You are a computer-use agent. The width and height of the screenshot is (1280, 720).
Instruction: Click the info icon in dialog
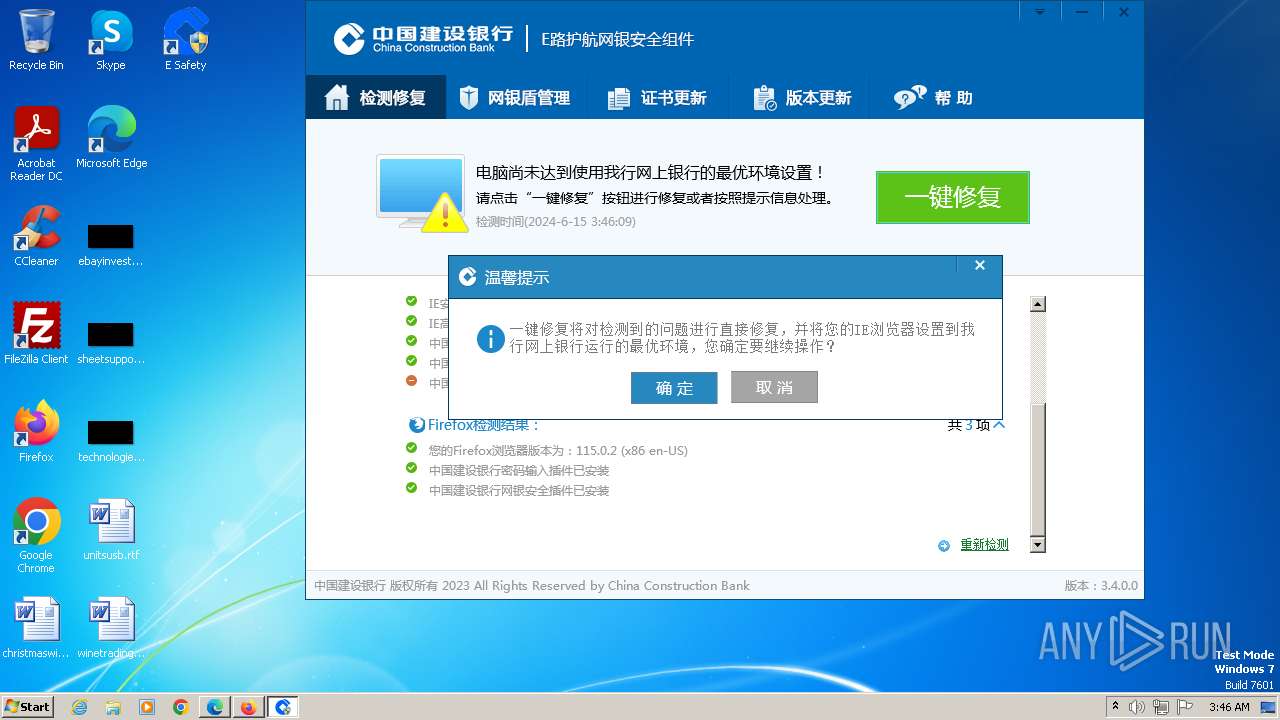pyautogui.click(x=490, y=338)
